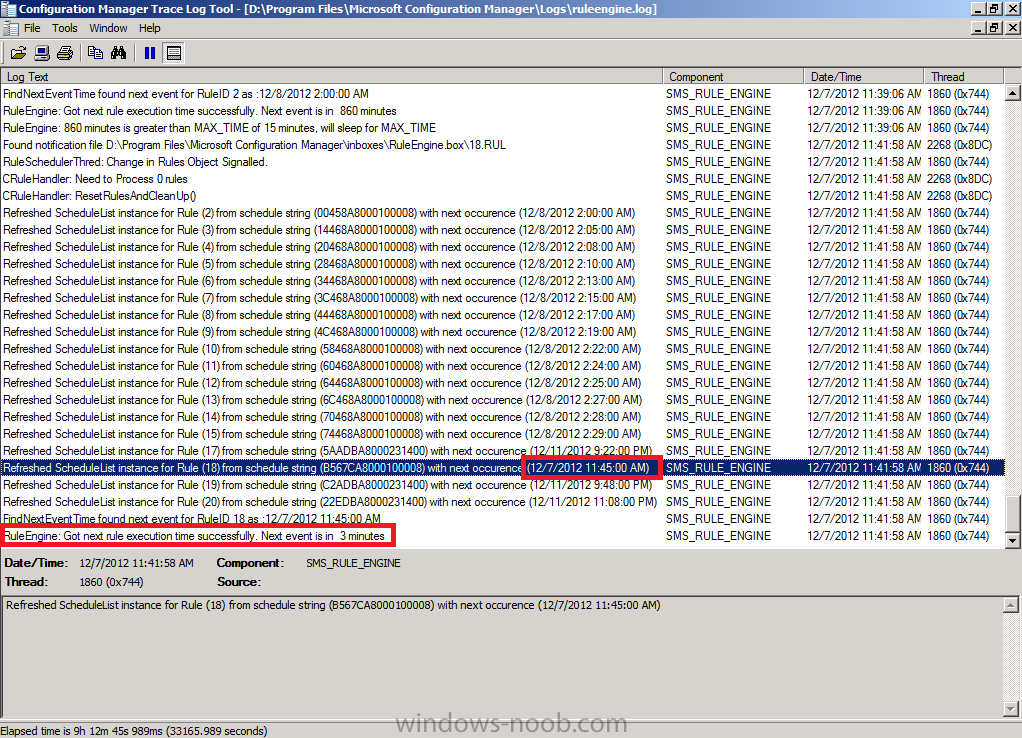Open the Window menu
This screenshot has width=1022, height=738.
coord(108,28)
